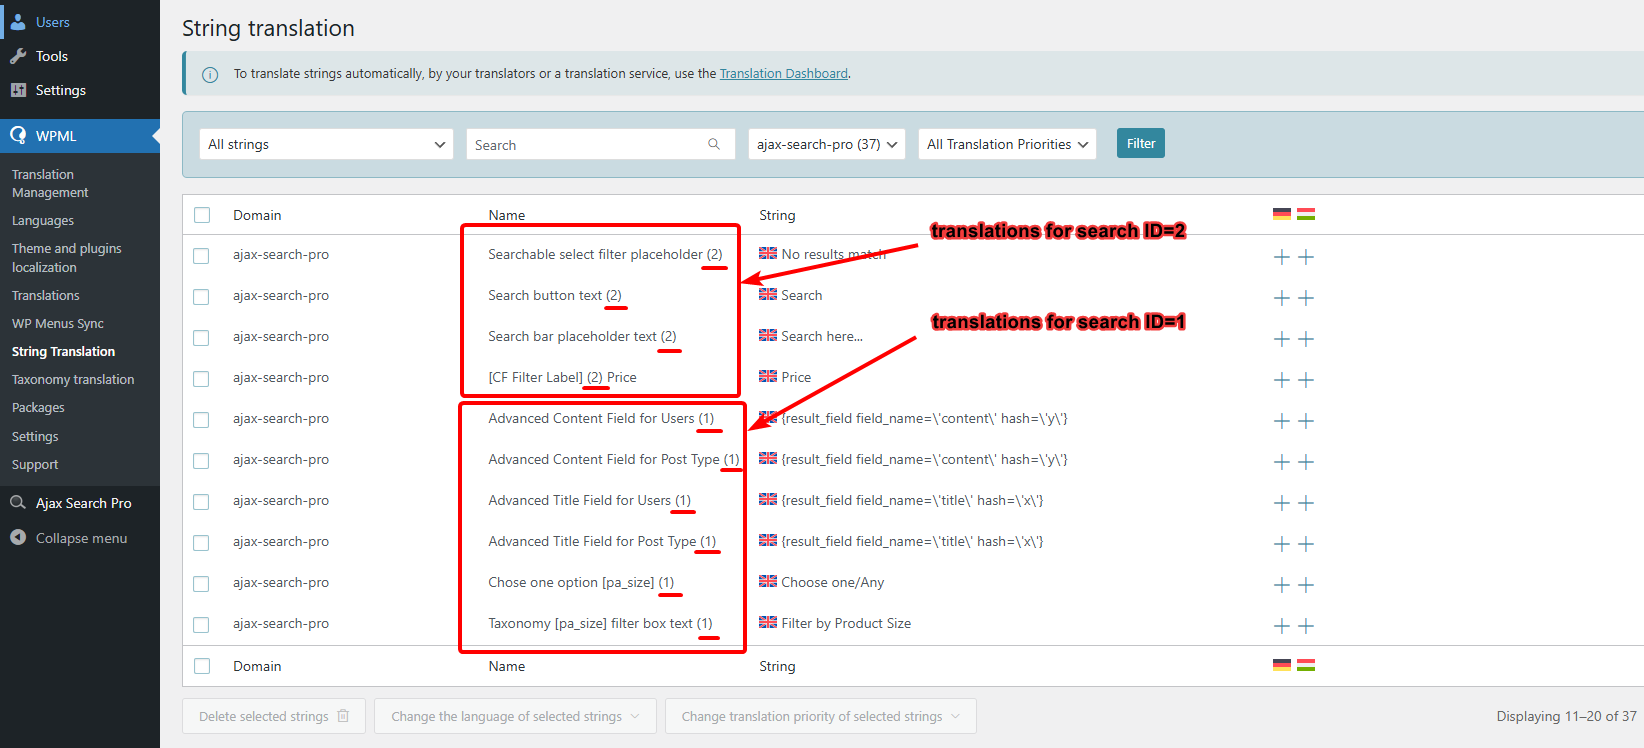Toggle the select-all checkbox in table header

(x=202, y=215)
